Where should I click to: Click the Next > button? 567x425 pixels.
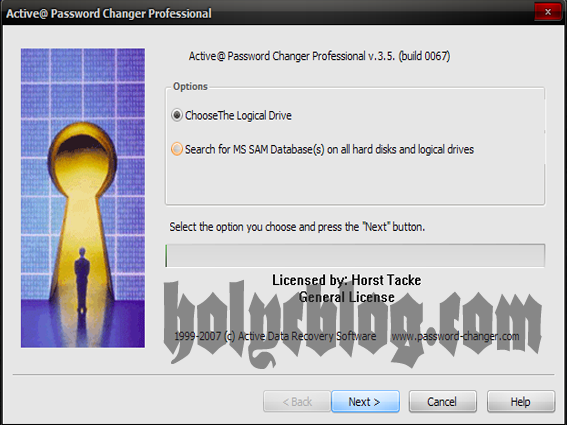(x=365, y=401)
